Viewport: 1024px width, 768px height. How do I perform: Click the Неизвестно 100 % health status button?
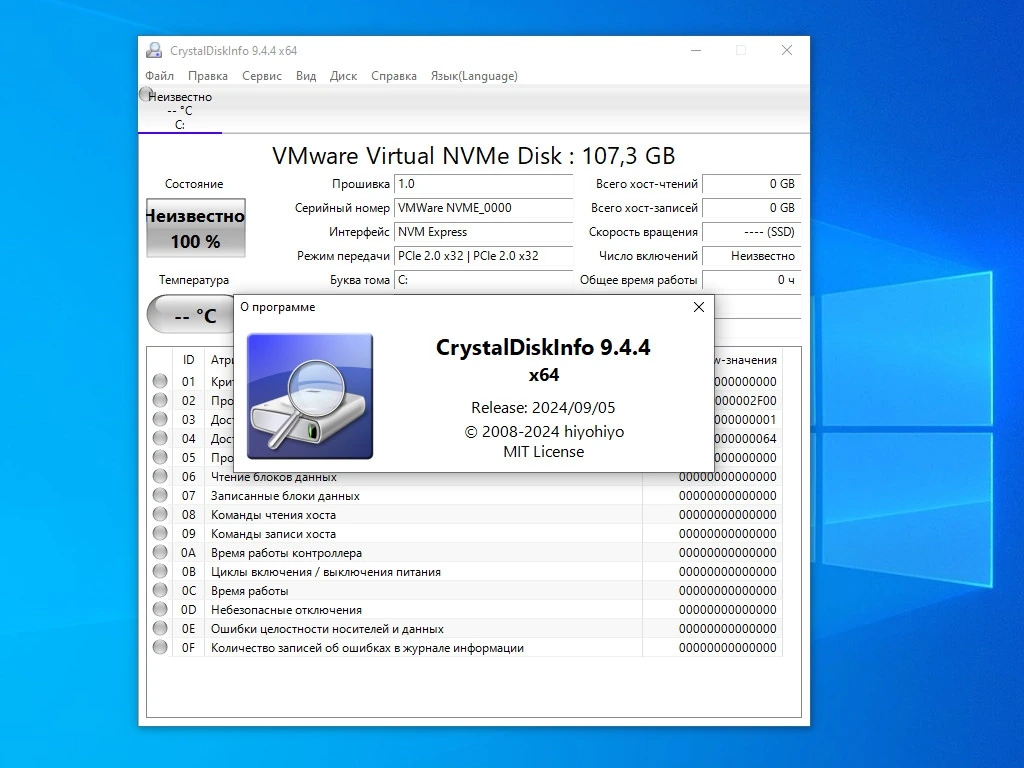pyautogui.click(x=196, y=228)
